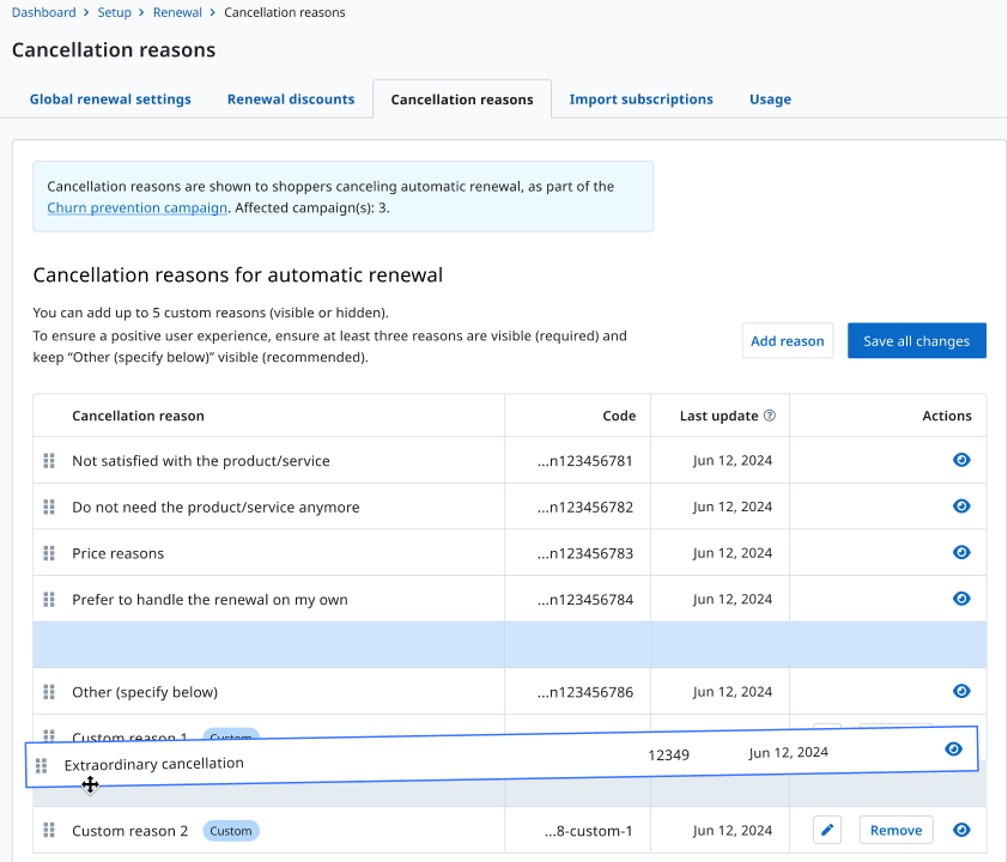Image resolution: width=1007 pixels, height=862 pixels.
Task: Click drag handle for Not satisfied with the product/service
Action: (x=49, y=461)
